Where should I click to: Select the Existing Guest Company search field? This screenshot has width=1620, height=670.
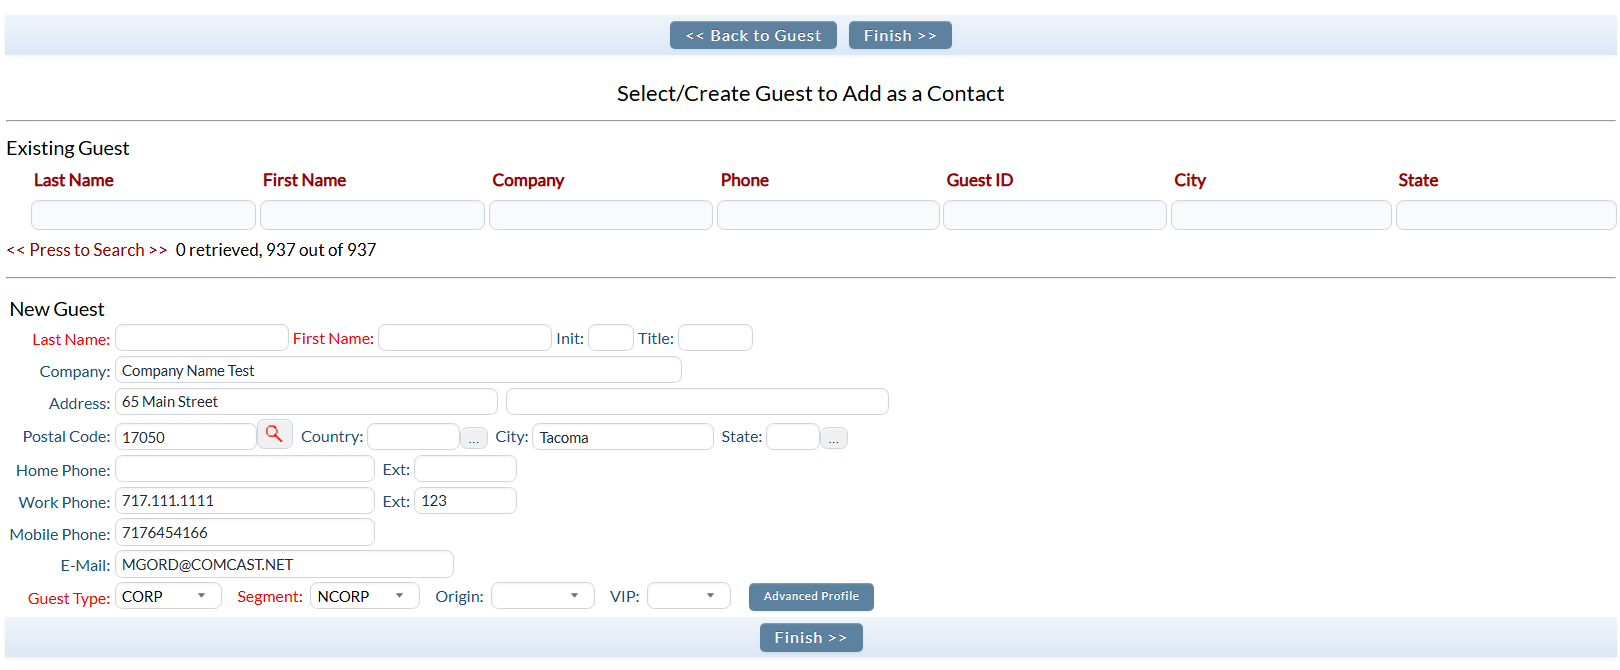[x=601, y=215]
